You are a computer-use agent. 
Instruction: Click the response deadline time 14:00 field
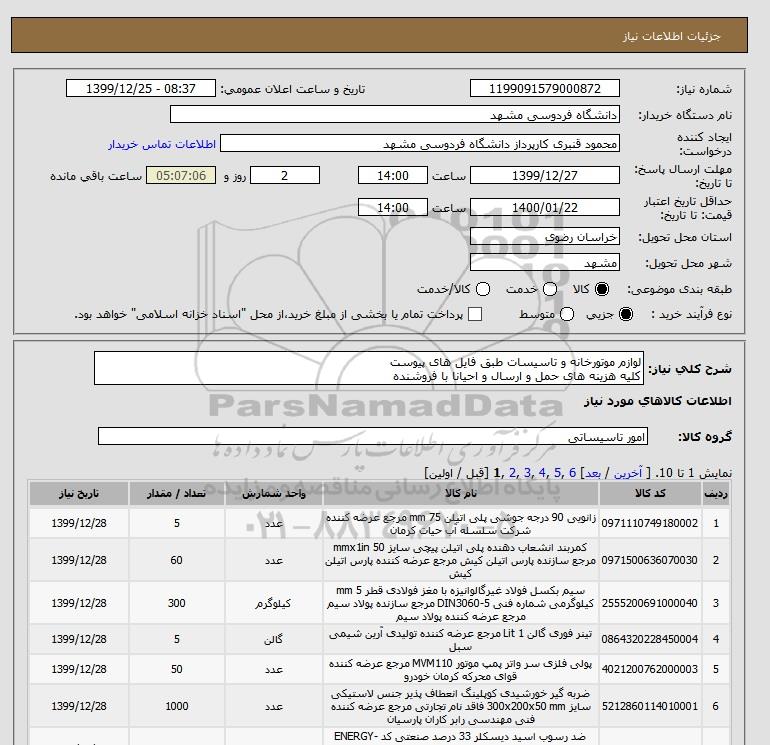click(393, 175)
